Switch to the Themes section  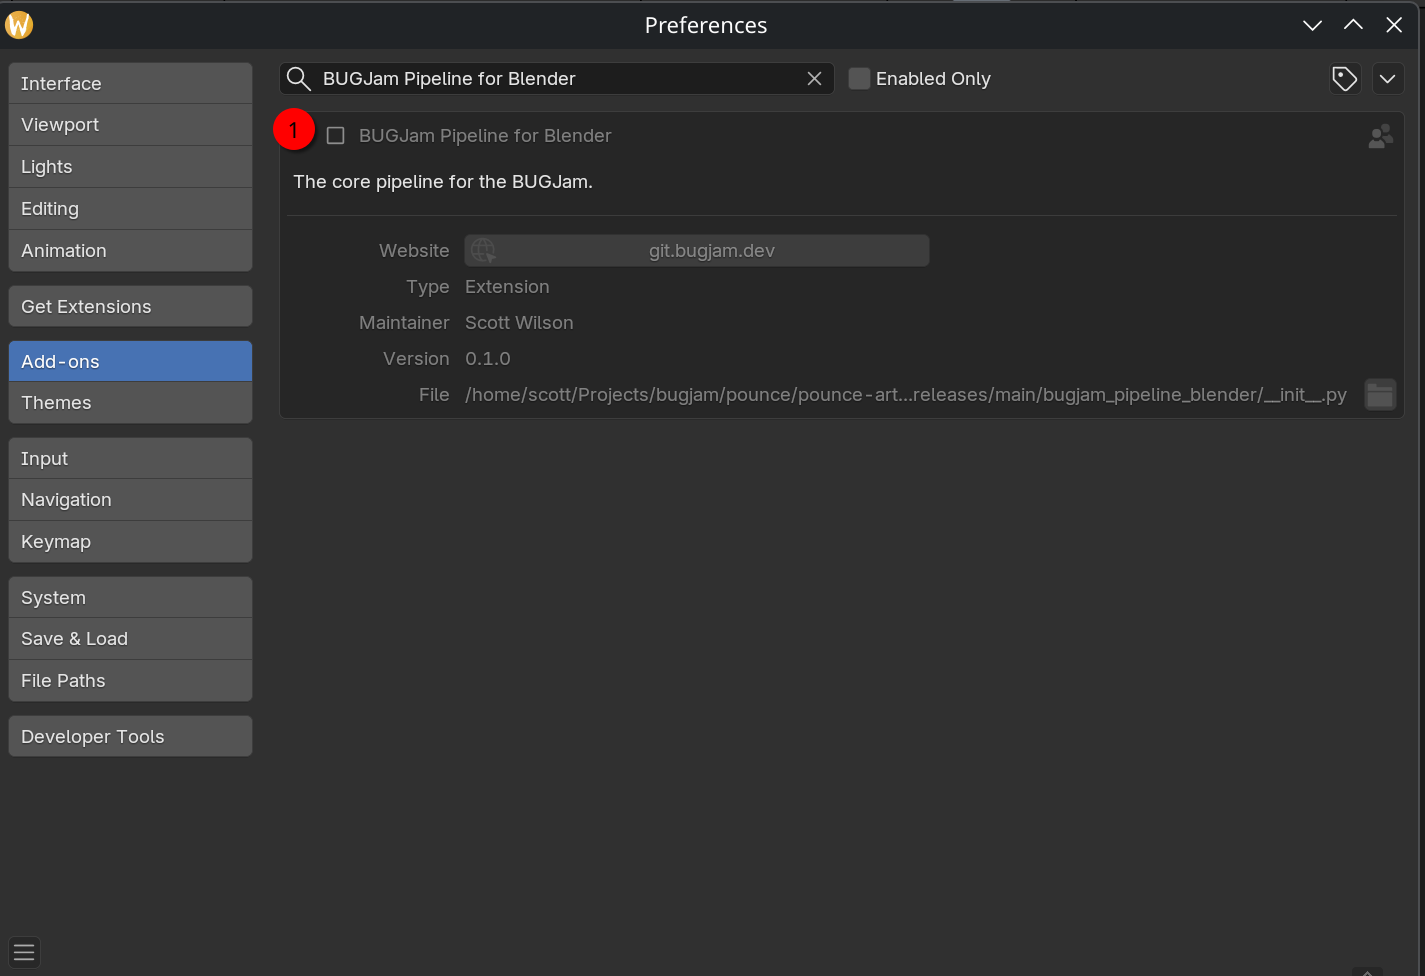tap(130, 403)
